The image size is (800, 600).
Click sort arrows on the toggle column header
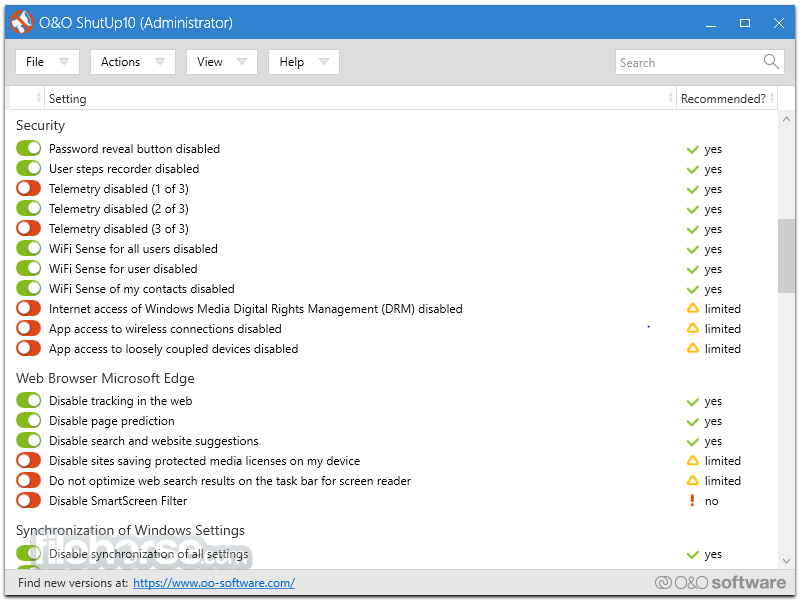tap(39, 98)
